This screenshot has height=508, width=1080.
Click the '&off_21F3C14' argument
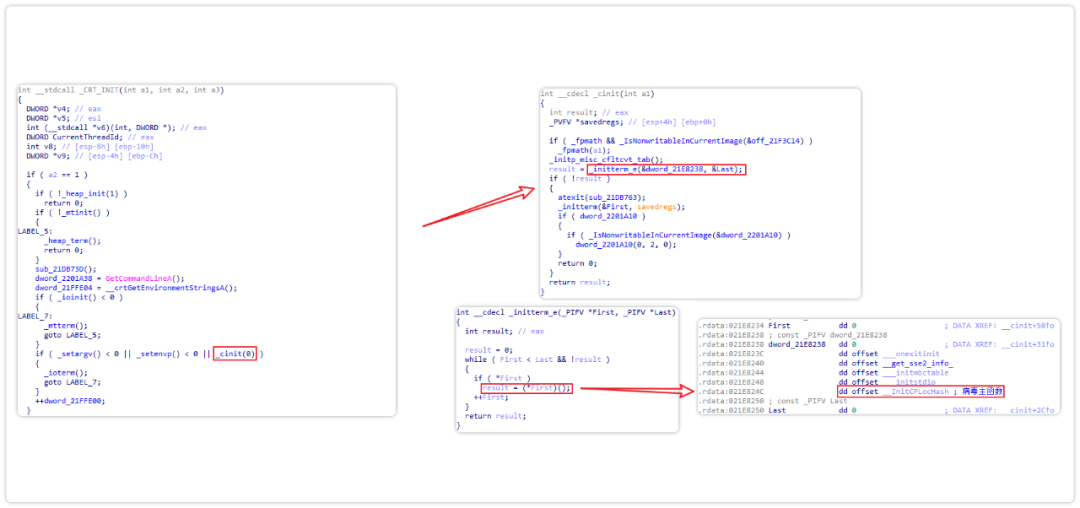coord(776,140)
